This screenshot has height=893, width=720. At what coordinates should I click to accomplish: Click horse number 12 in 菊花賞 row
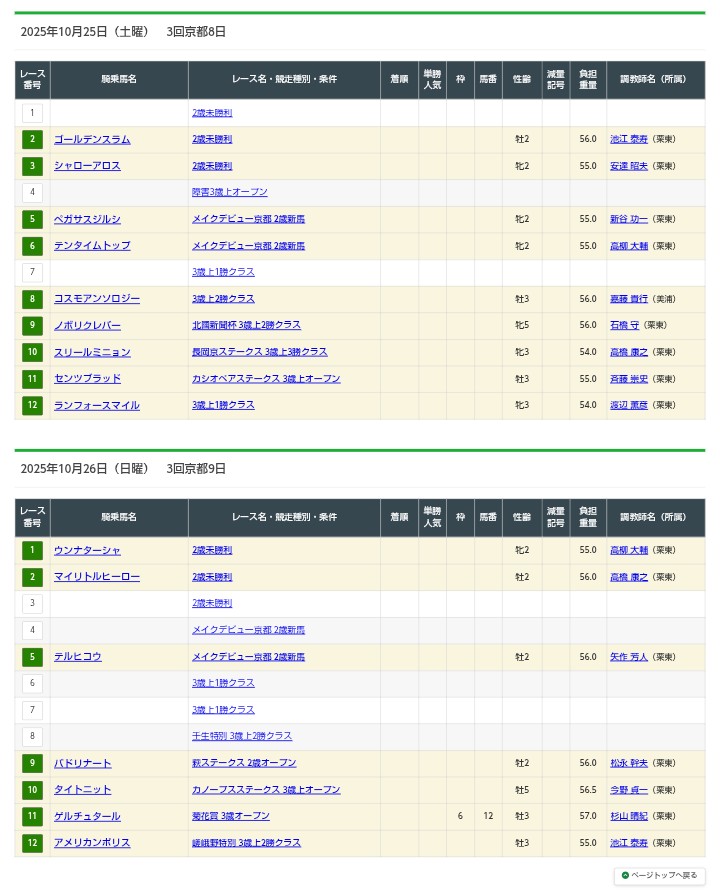pos(488,816)
